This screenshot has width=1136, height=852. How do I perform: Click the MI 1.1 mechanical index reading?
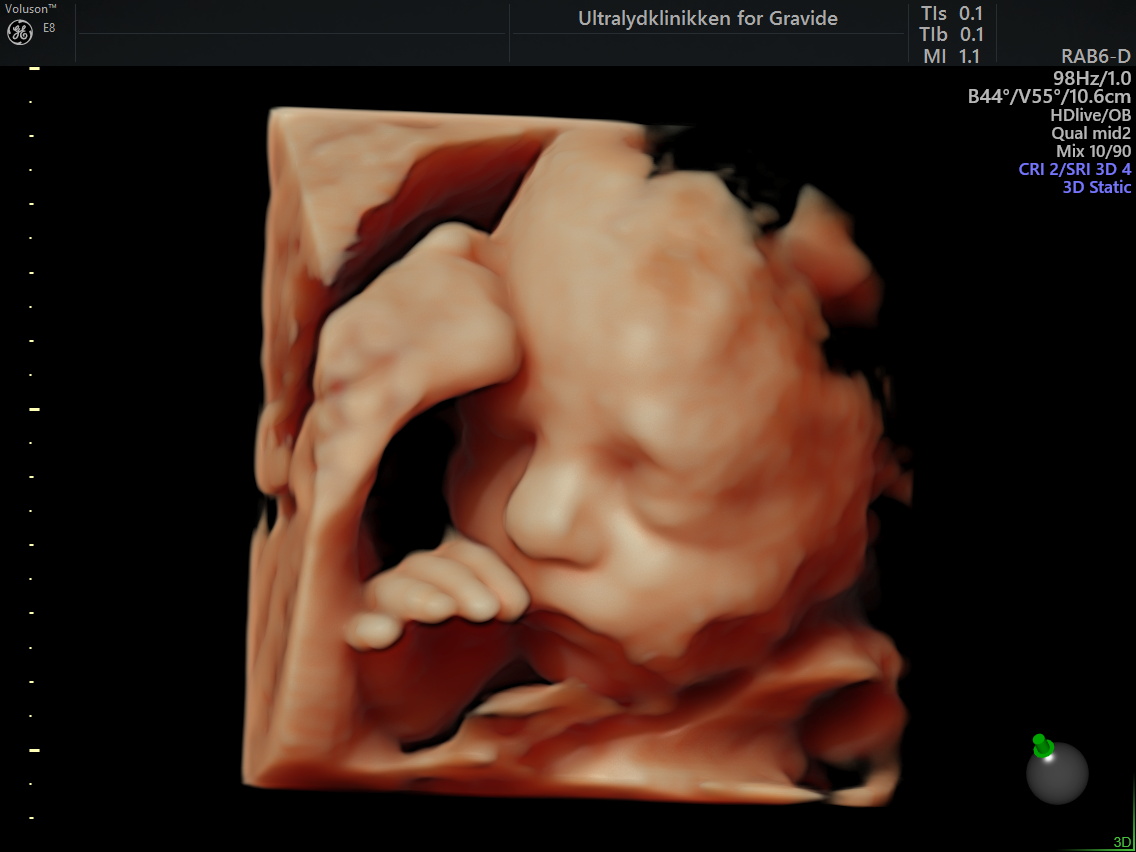(951, 56)
